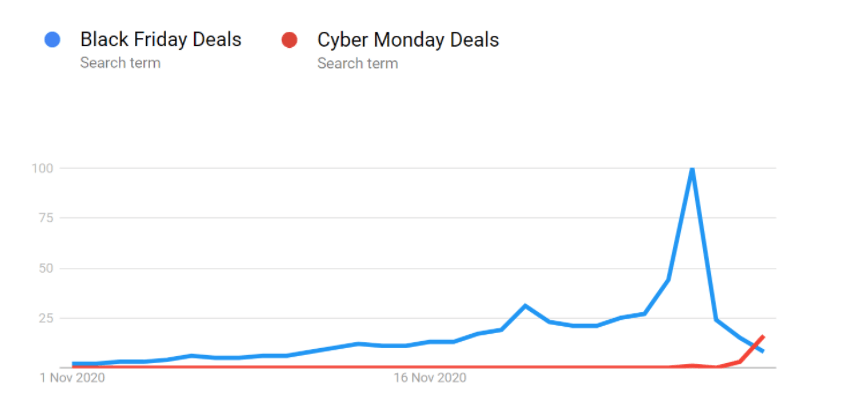Click 'Search term' under Cyber Monday Deals
The width and height of the screenshot is (845, 405).
tap(357, 63)
